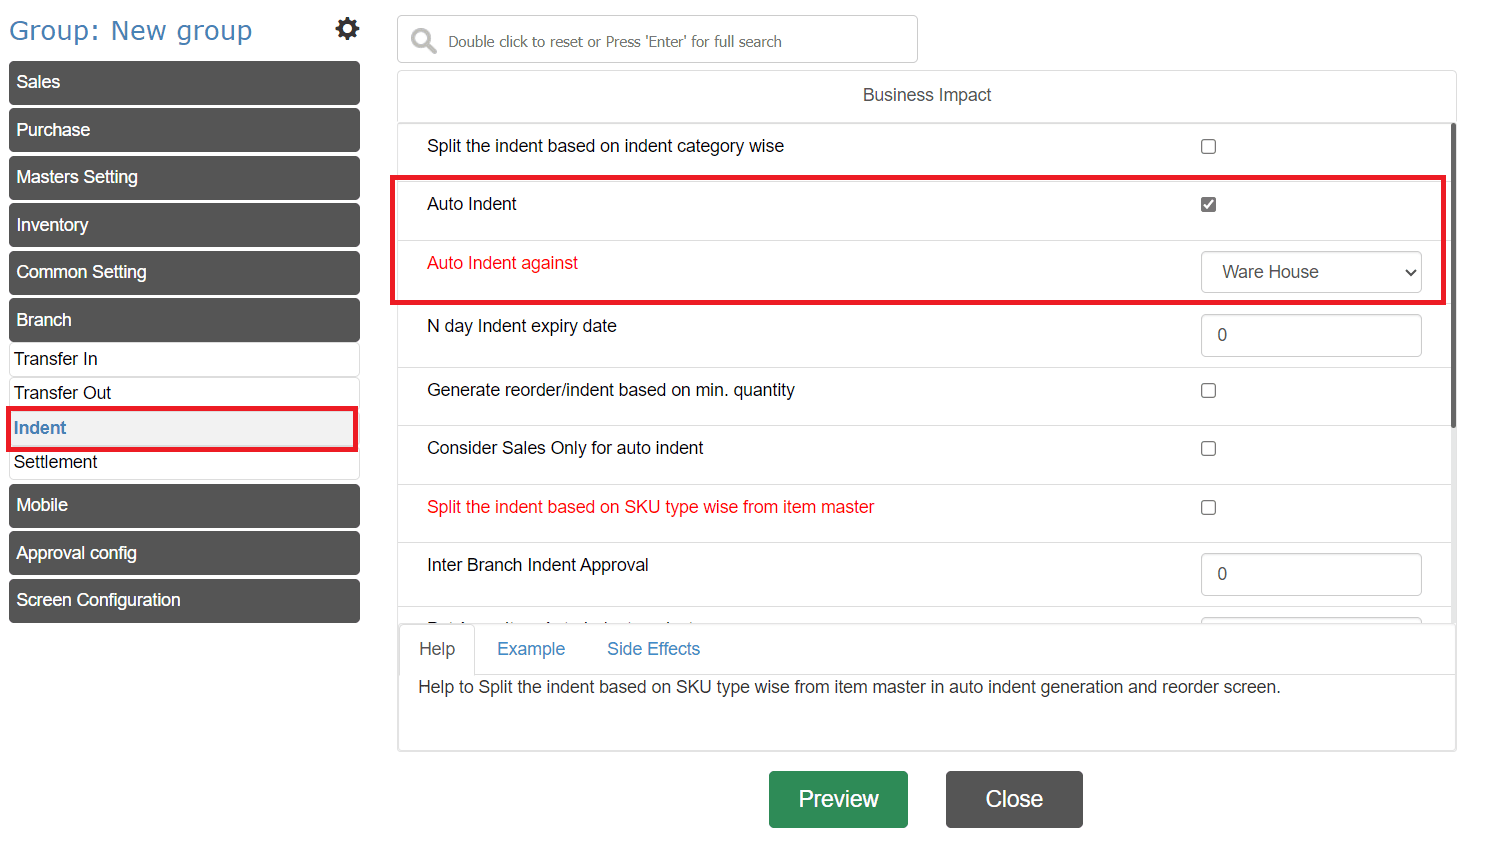The width and height of the screenshot is (1511, 853).
Task: Open group settings gear icon
Action: (x=347, y=29)
